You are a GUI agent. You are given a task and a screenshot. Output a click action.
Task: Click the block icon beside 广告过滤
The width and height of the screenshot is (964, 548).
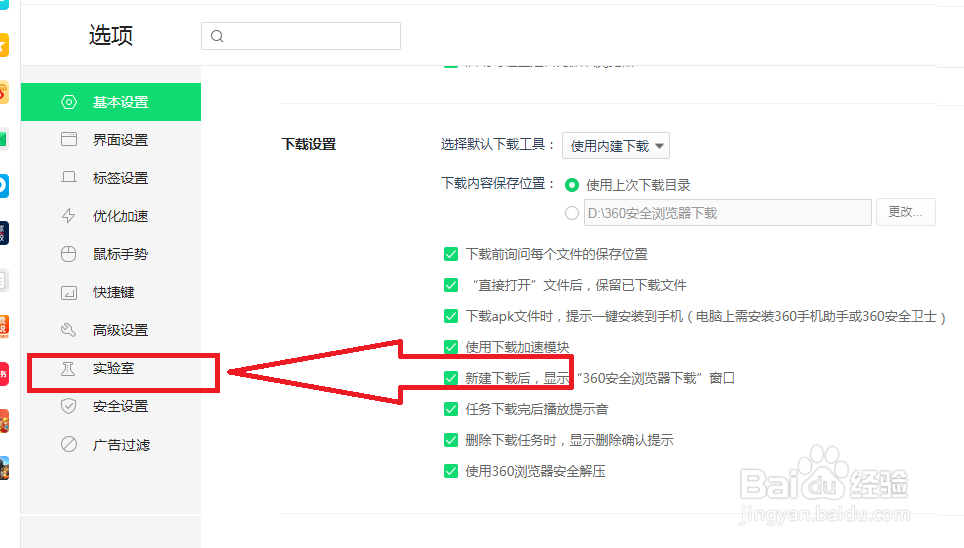69,445
